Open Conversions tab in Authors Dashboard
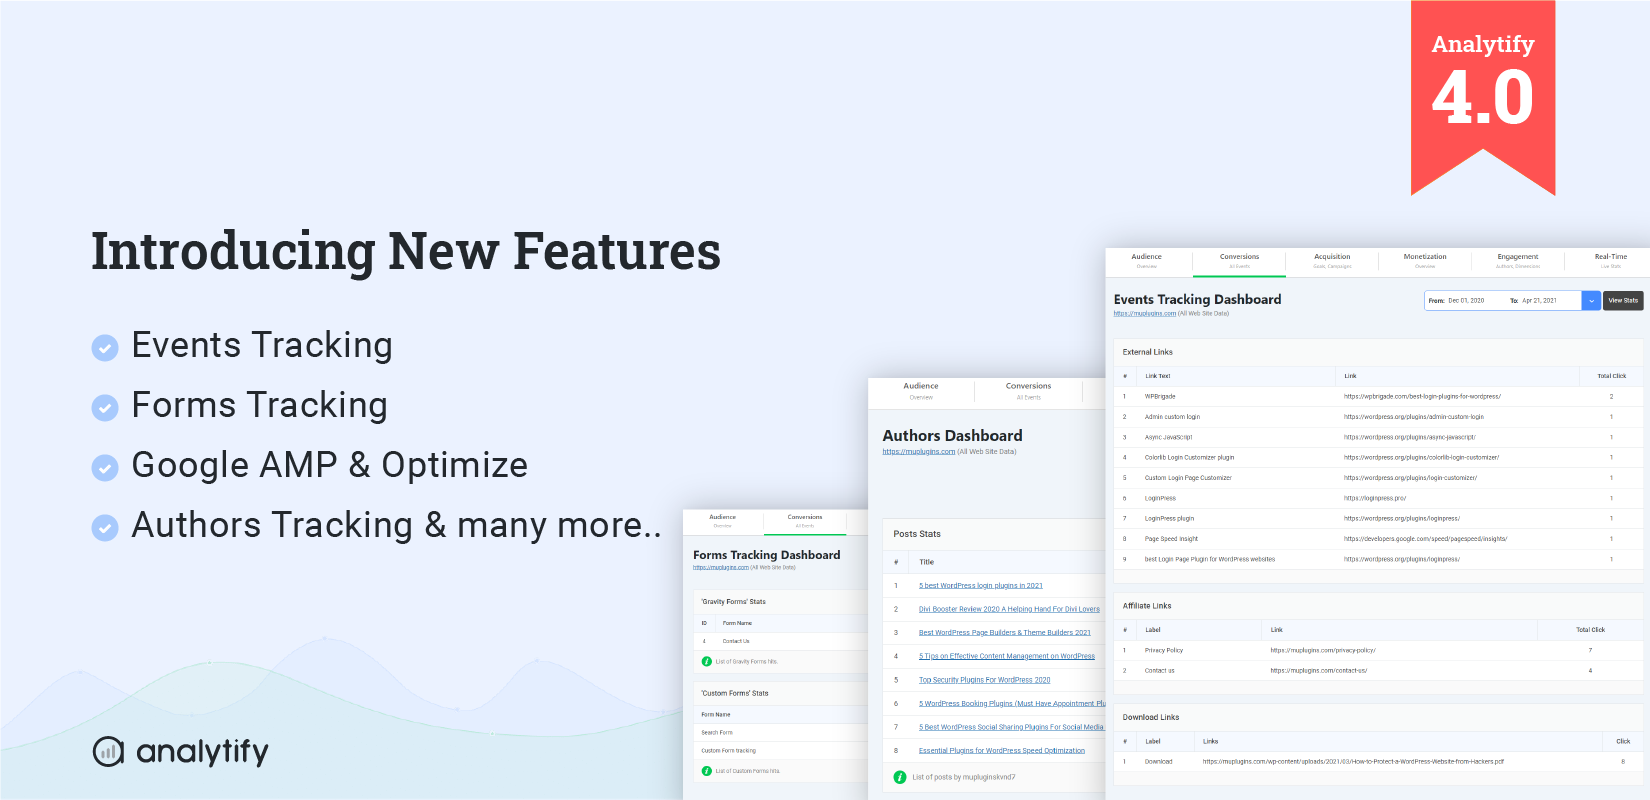The image size is (1650, 800). pos(1029,390)
